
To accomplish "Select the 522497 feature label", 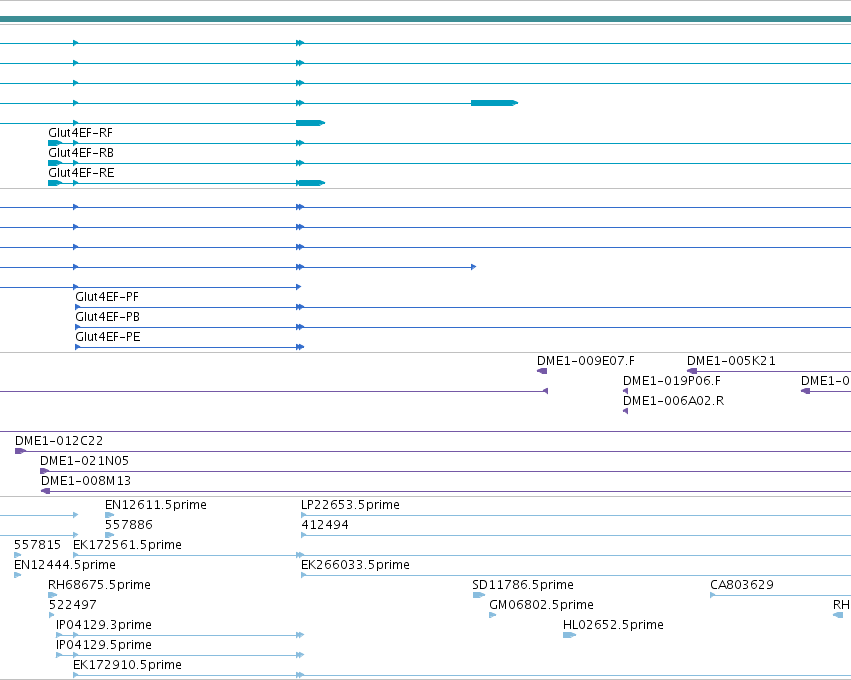I will pos(72,605).
